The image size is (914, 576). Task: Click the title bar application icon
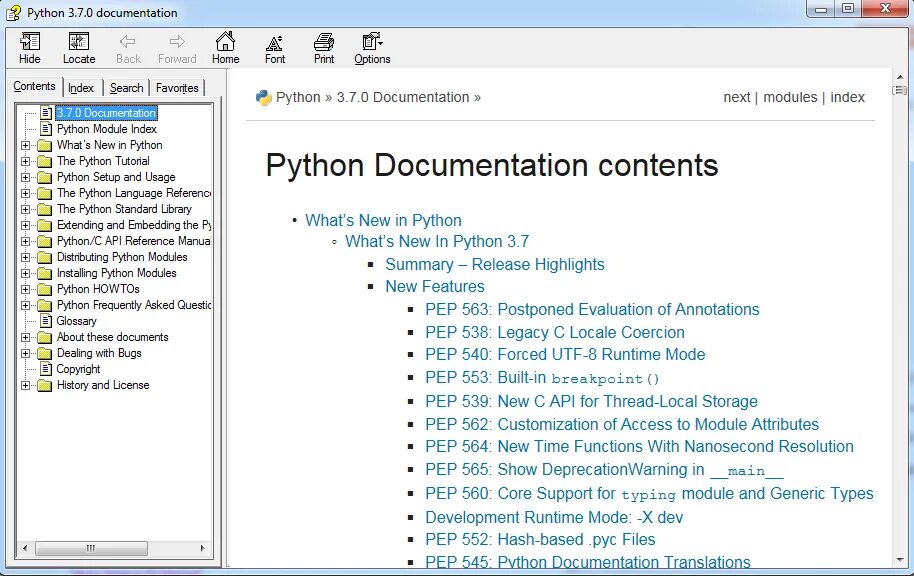(x=13, y=12)
